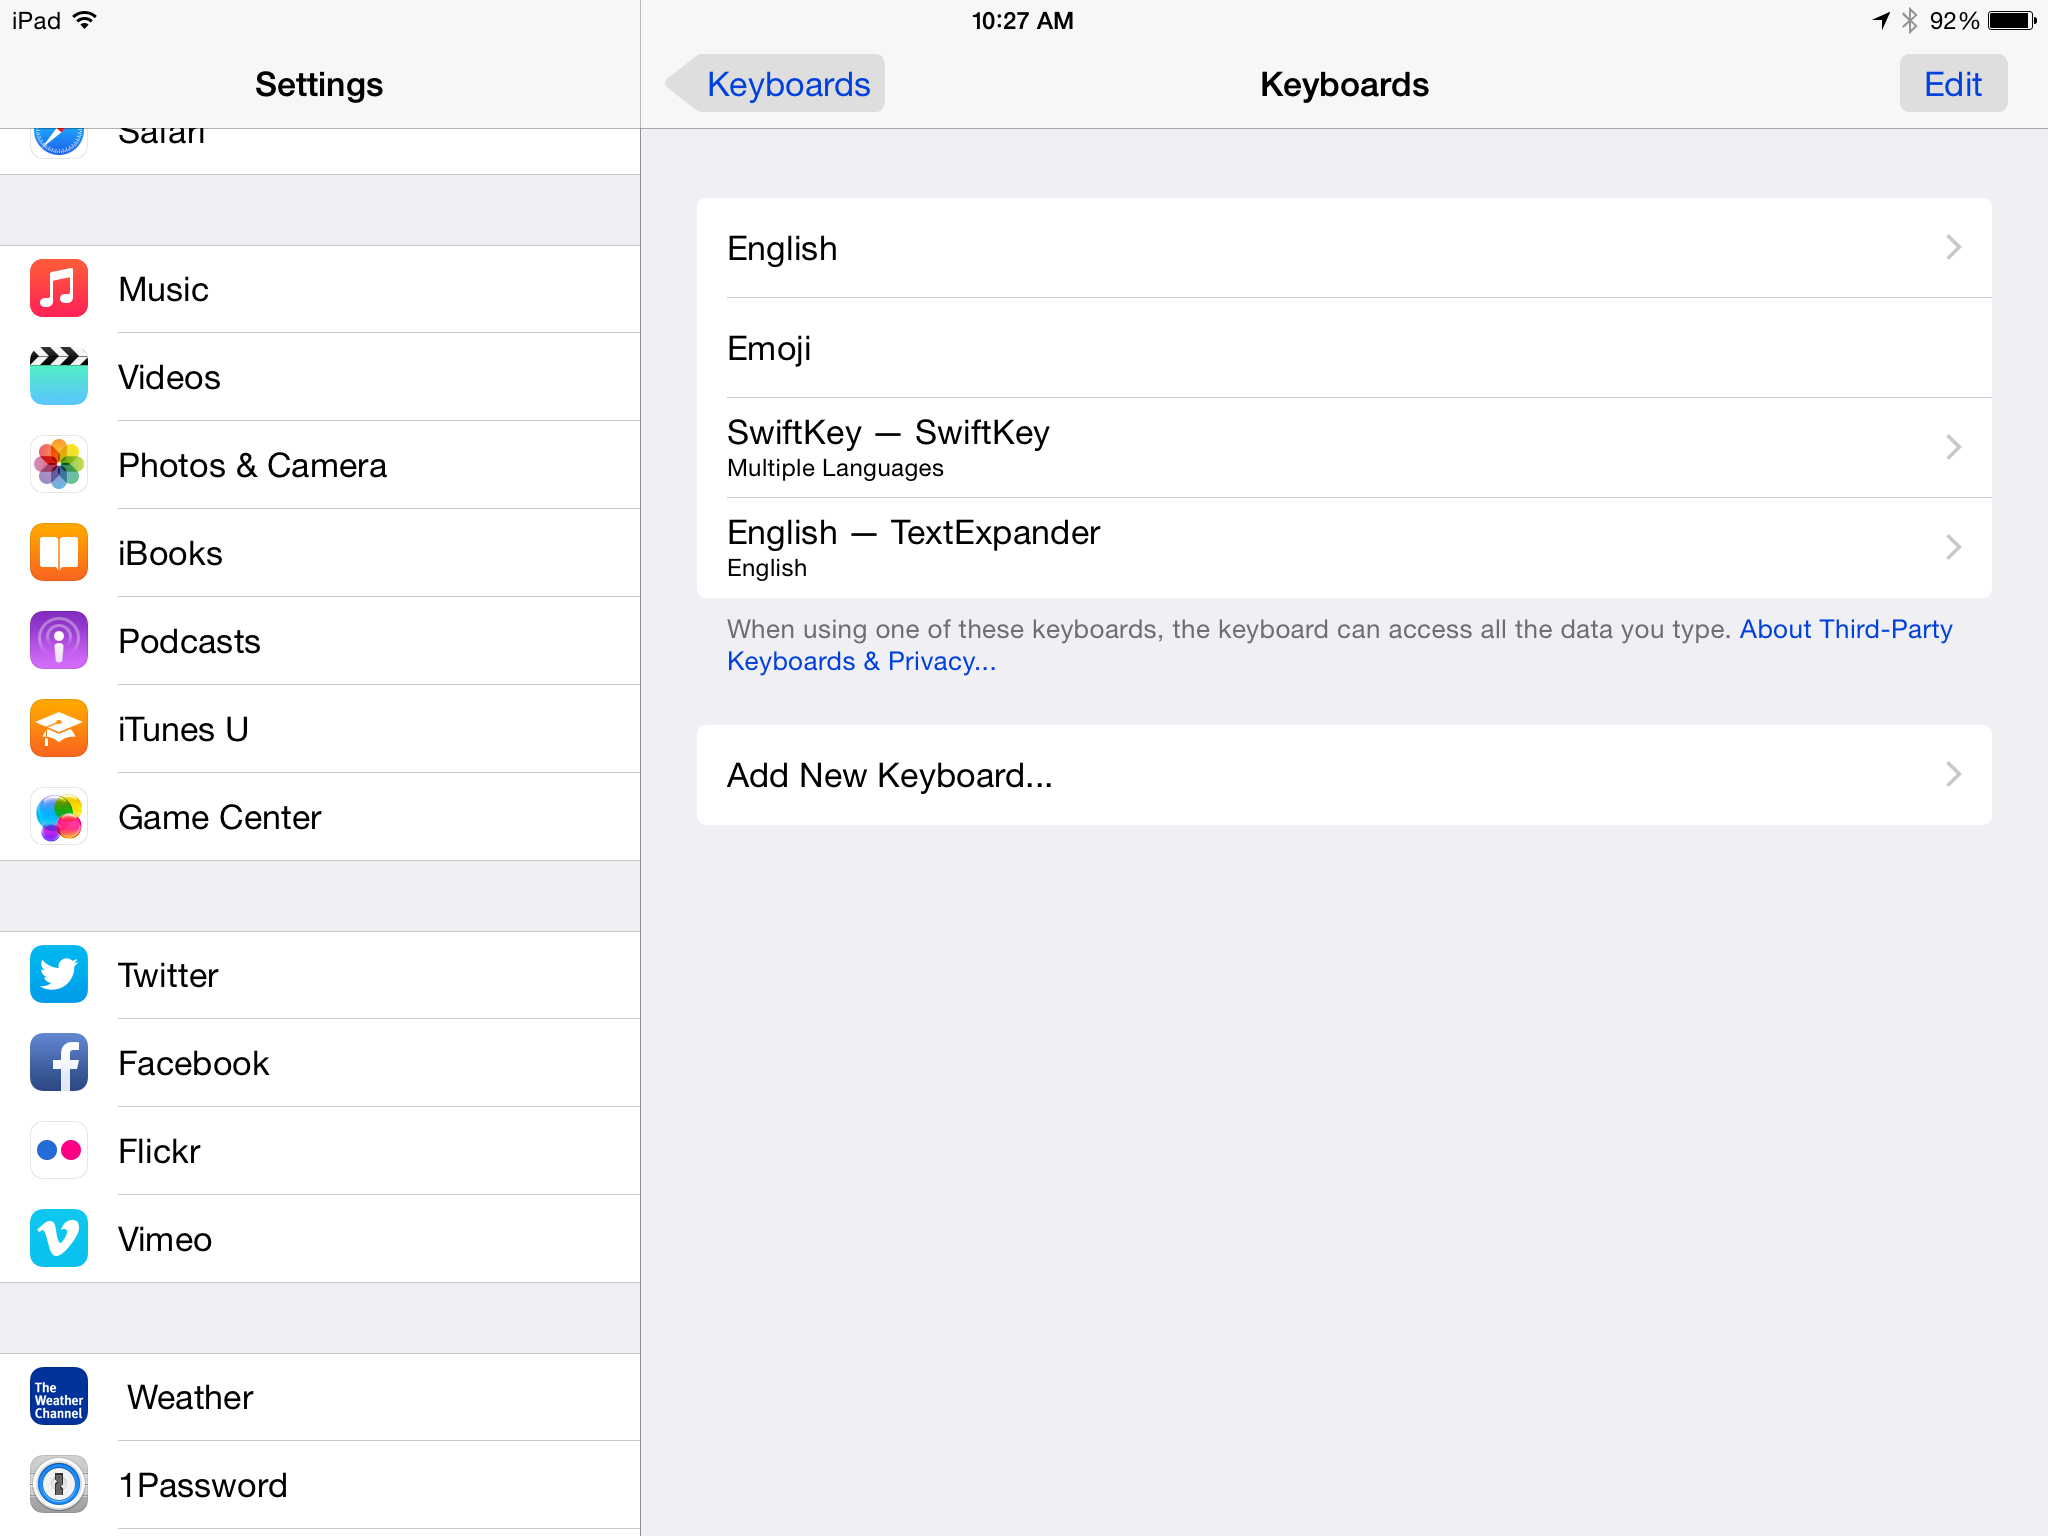Tap the Wi-Fi status icon
2048x1536 pixels.
[85, 20]
